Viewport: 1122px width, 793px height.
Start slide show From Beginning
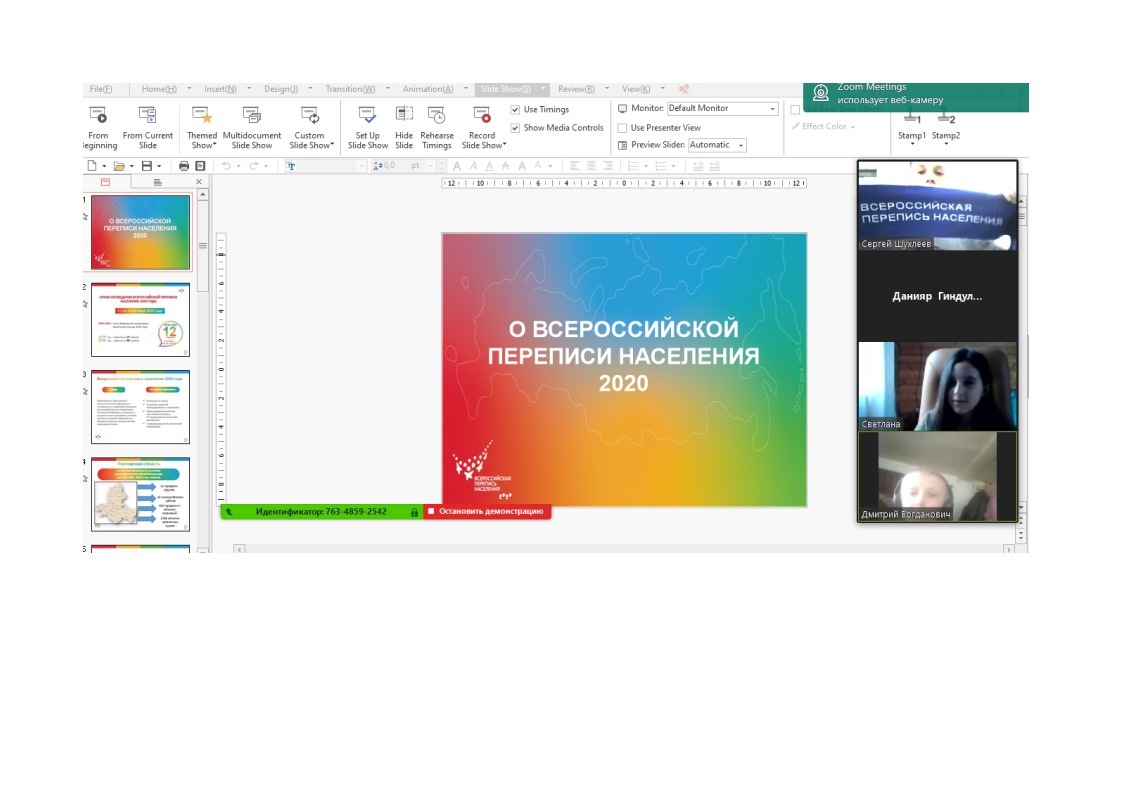[x=98, y=127]
